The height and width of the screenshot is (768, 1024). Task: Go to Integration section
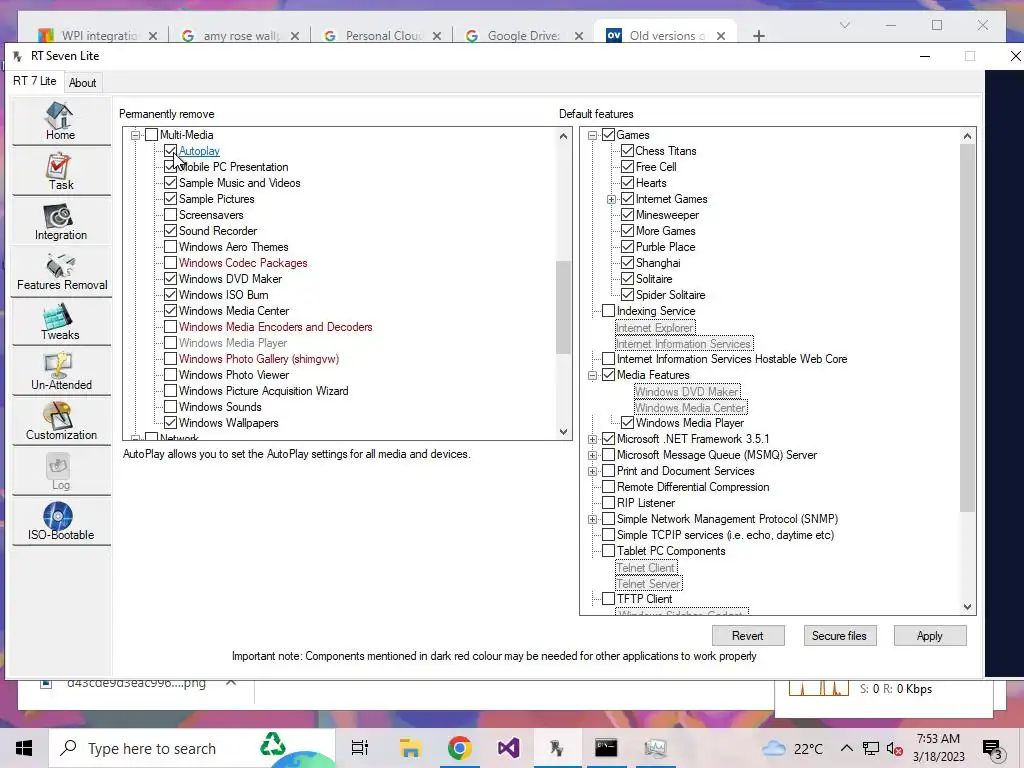pyautogui.click(x=61, y=221)
